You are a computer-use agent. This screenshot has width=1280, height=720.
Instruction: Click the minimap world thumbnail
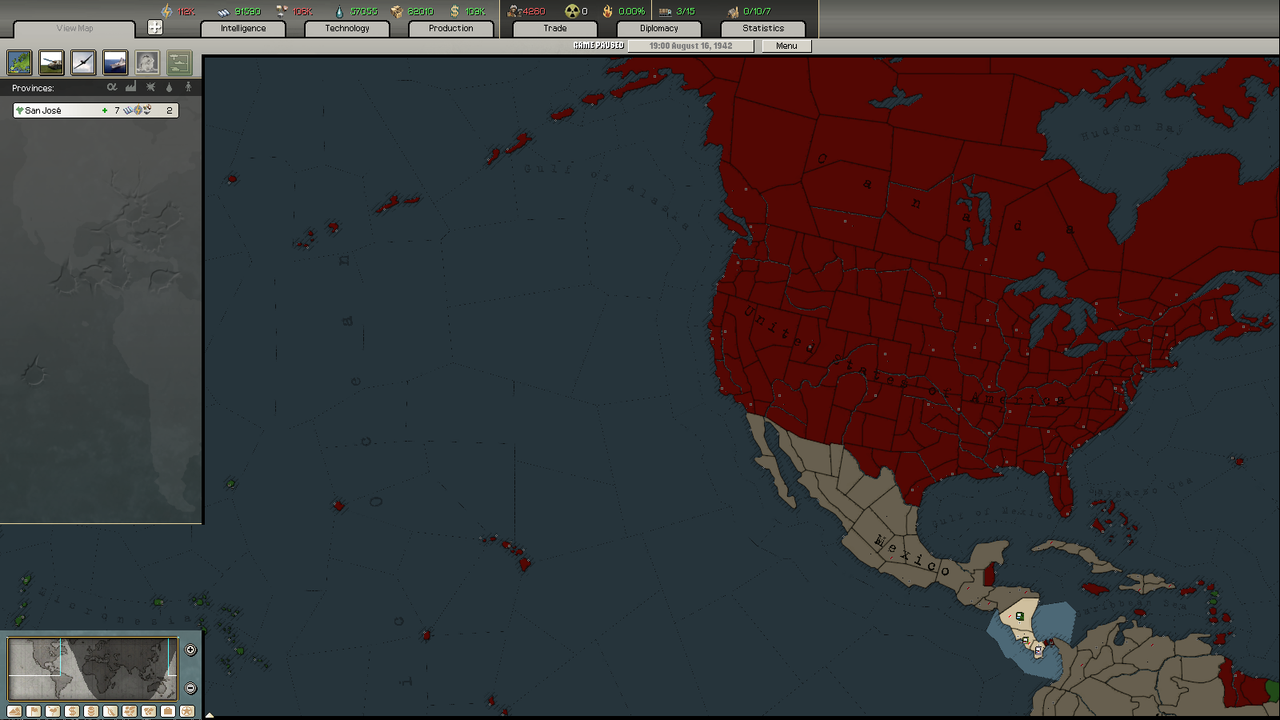[x=92, y=668]
